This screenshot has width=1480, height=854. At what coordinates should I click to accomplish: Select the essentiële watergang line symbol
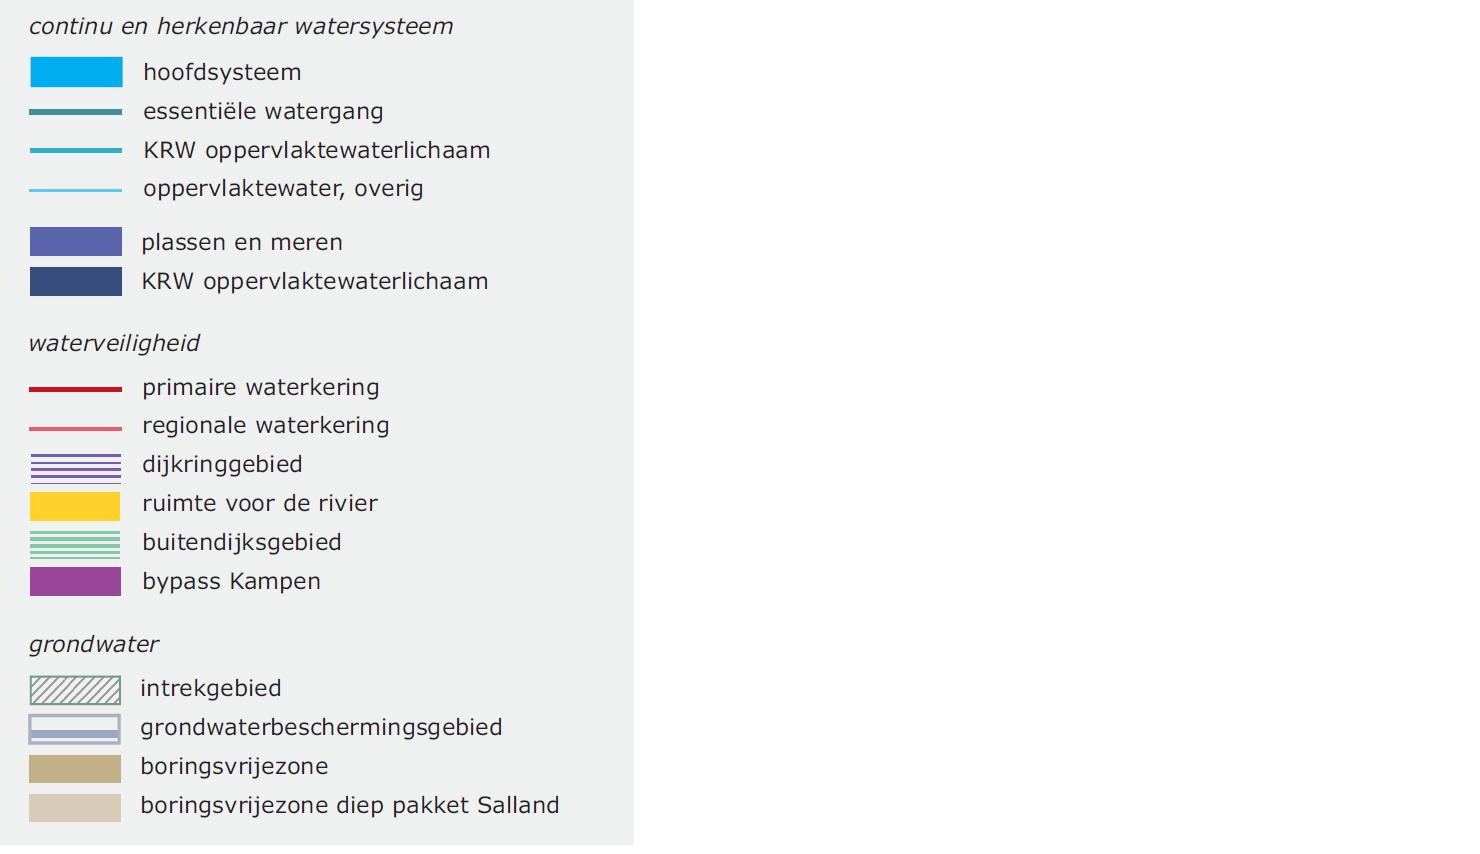(76, 112)
